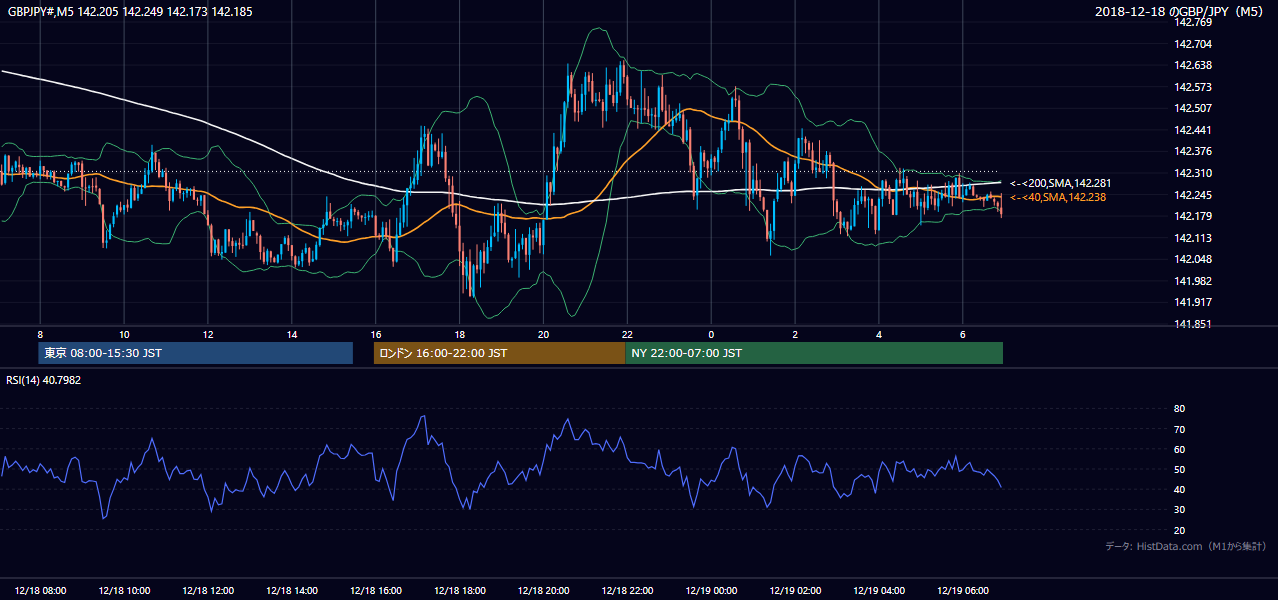Click the 12/18 12:00 time label

[208, 591]
